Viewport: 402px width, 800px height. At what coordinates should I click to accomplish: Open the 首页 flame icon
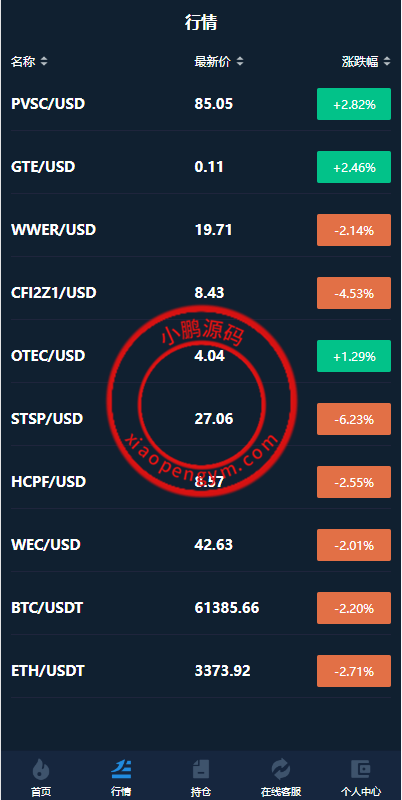click(41, 768)
